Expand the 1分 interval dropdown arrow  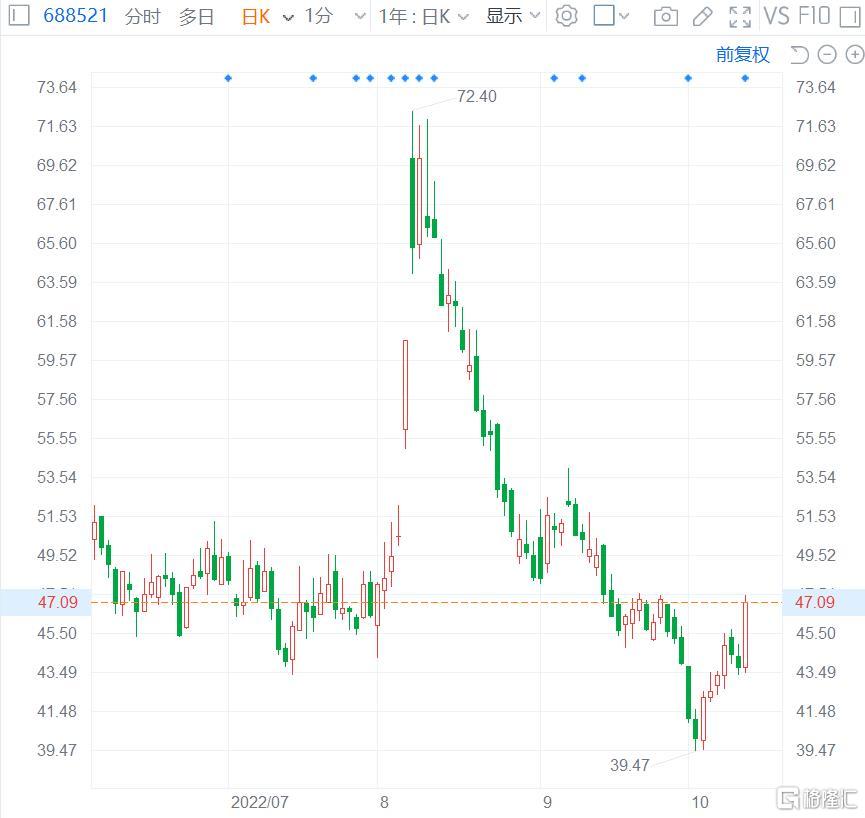[x=360, y=16]
